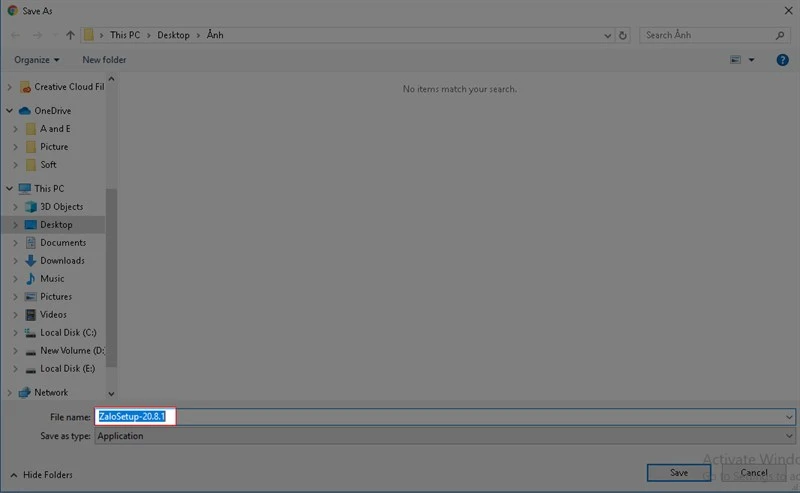Click the Back navigation arrow
800x493 pixels.
pyautogui.click(x=15, y=35)
